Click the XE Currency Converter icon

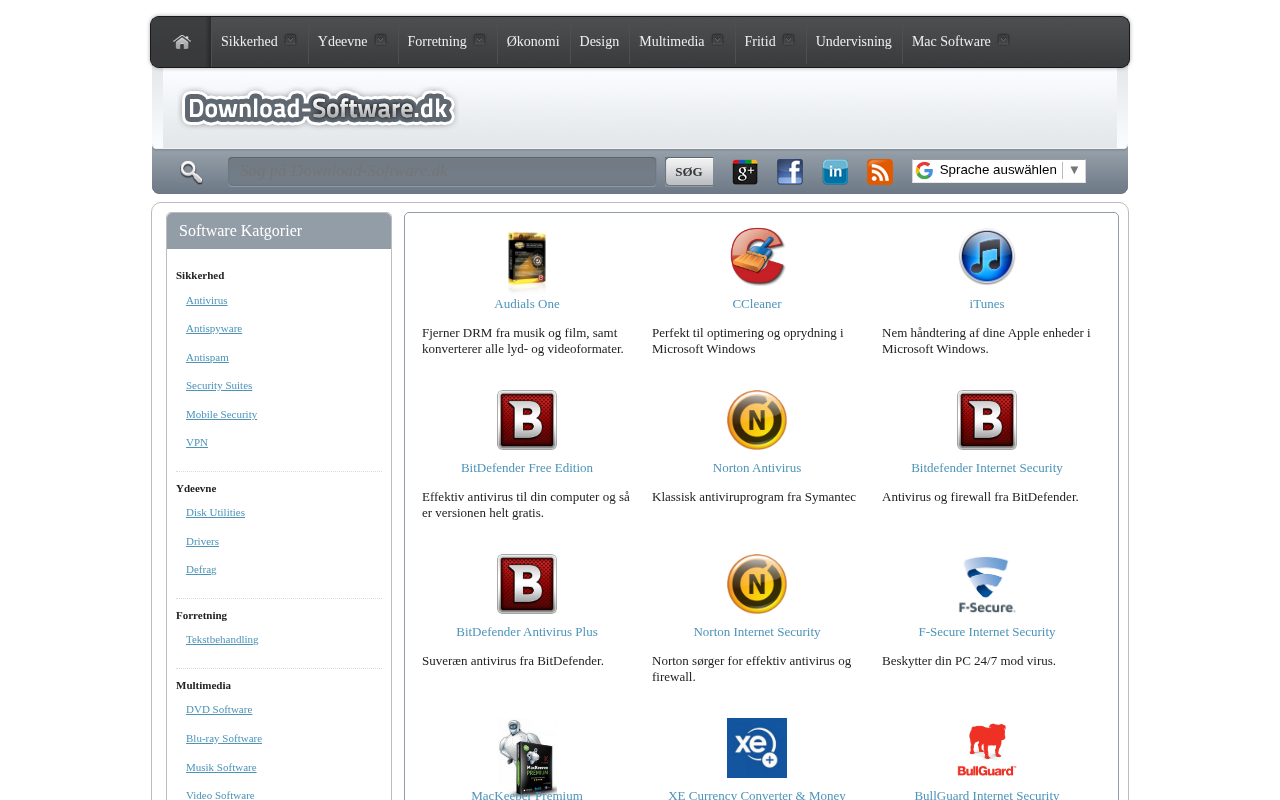(x=757, y=748)
